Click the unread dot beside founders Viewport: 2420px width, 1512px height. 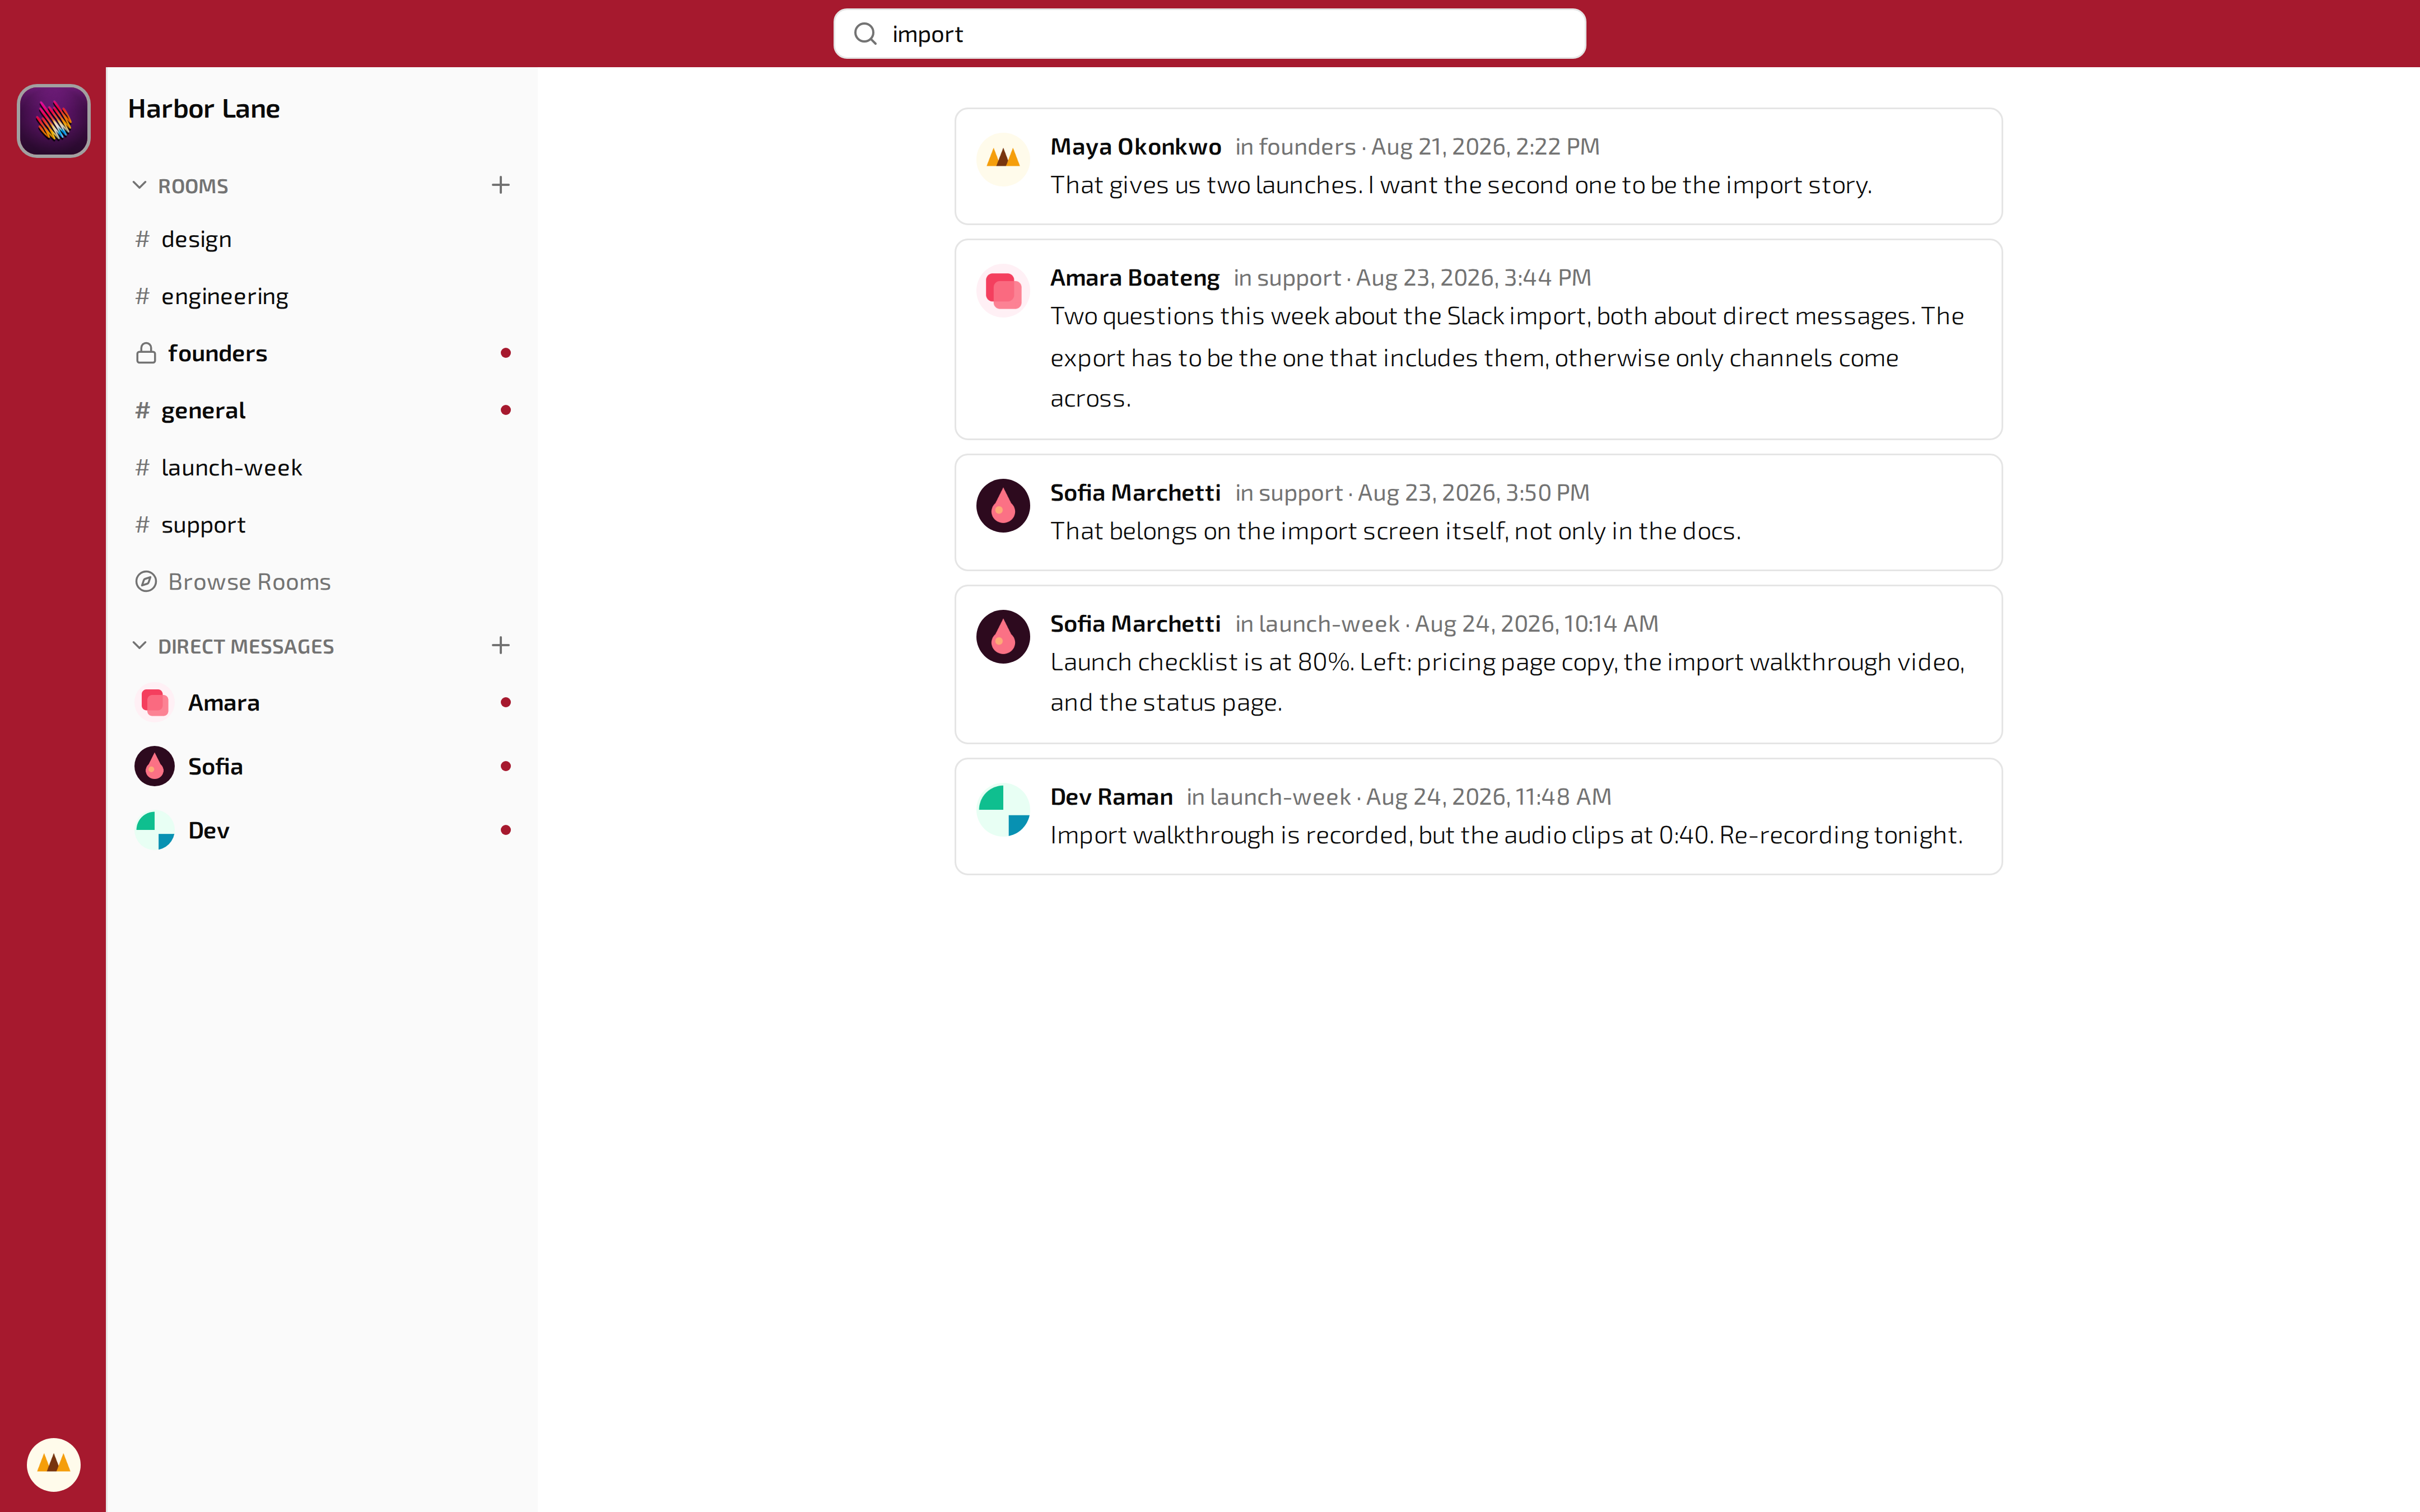coord(506,353)
